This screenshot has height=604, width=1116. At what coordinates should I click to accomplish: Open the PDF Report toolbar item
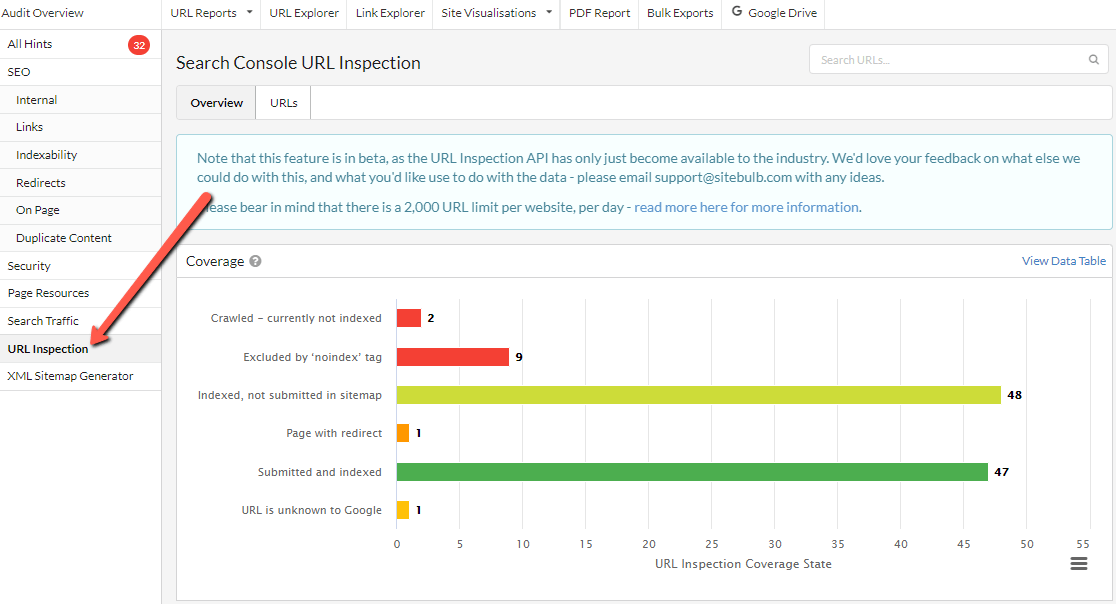[599, 13]
